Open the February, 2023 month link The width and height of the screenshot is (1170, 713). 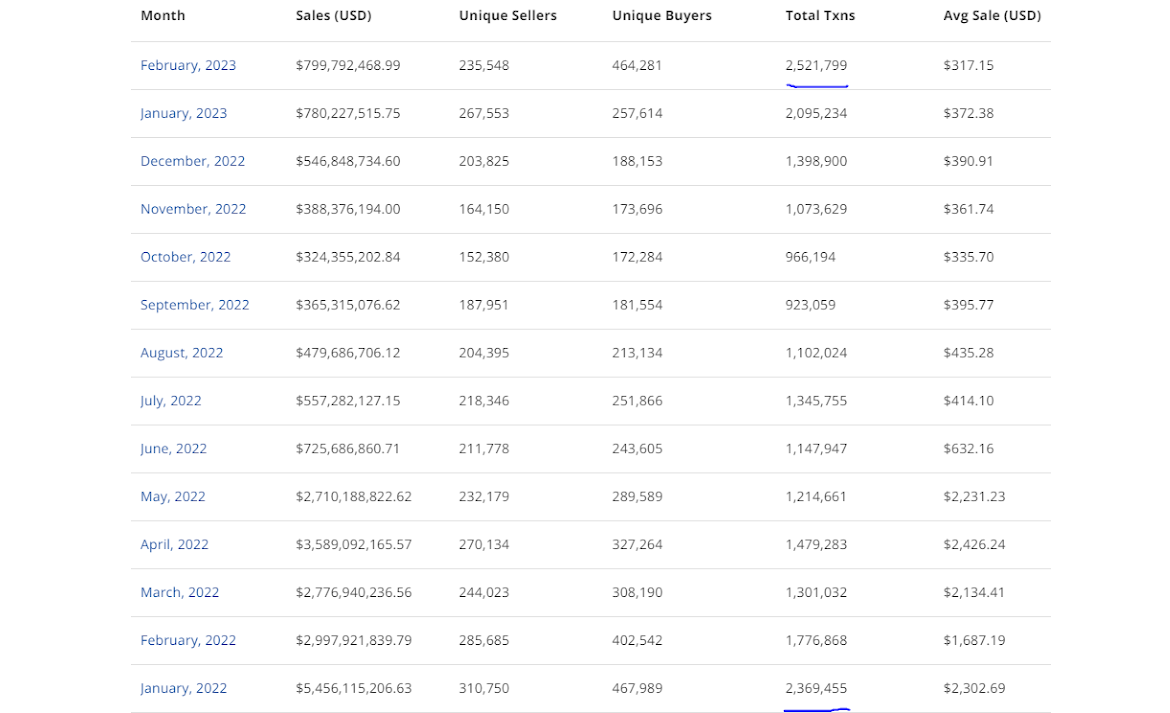[188, 65]
